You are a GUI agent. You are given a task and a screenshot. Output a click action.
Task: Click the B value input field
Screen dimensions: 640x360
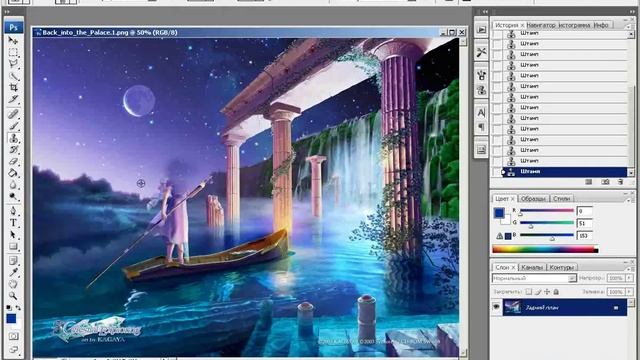pyautogui.click(x=584, y=236)
